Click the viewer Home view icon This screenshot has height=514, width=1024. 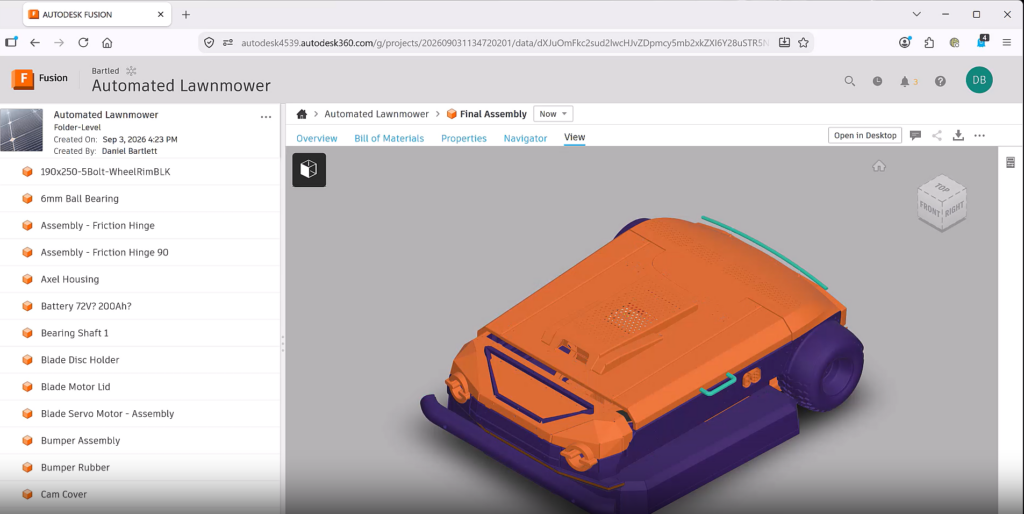879,166
